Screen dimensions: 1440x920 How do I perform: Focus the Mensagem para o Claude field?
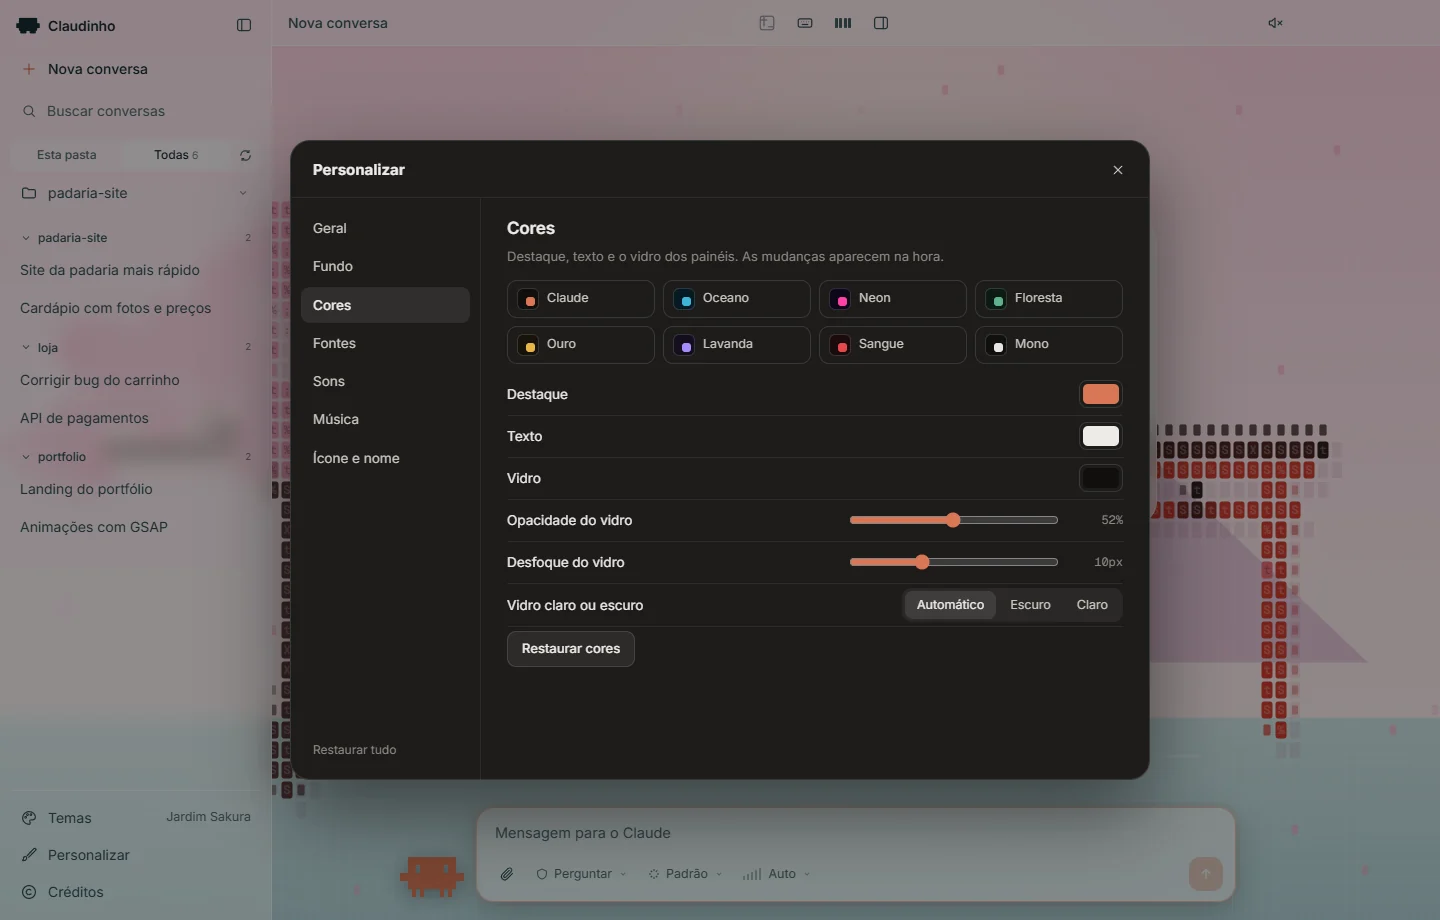click(x=855, y=833)
